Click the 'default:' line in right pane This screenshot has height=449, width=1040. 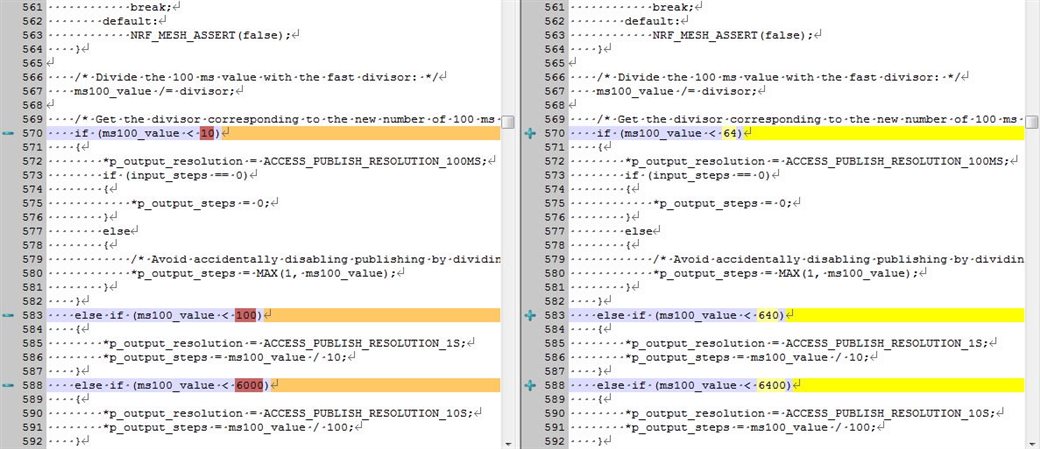(x=652, y=21)
